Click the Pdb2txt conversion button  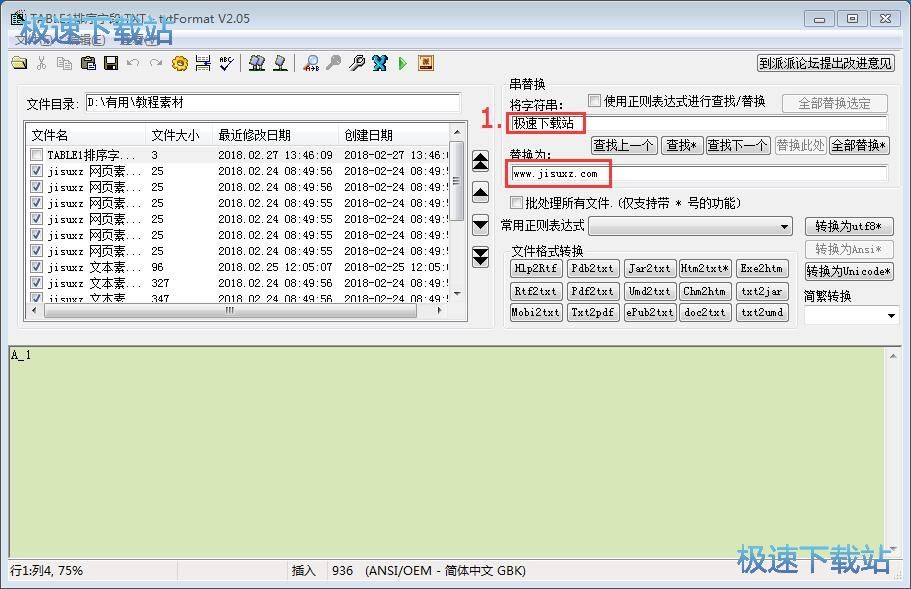[x=592, y=268]
